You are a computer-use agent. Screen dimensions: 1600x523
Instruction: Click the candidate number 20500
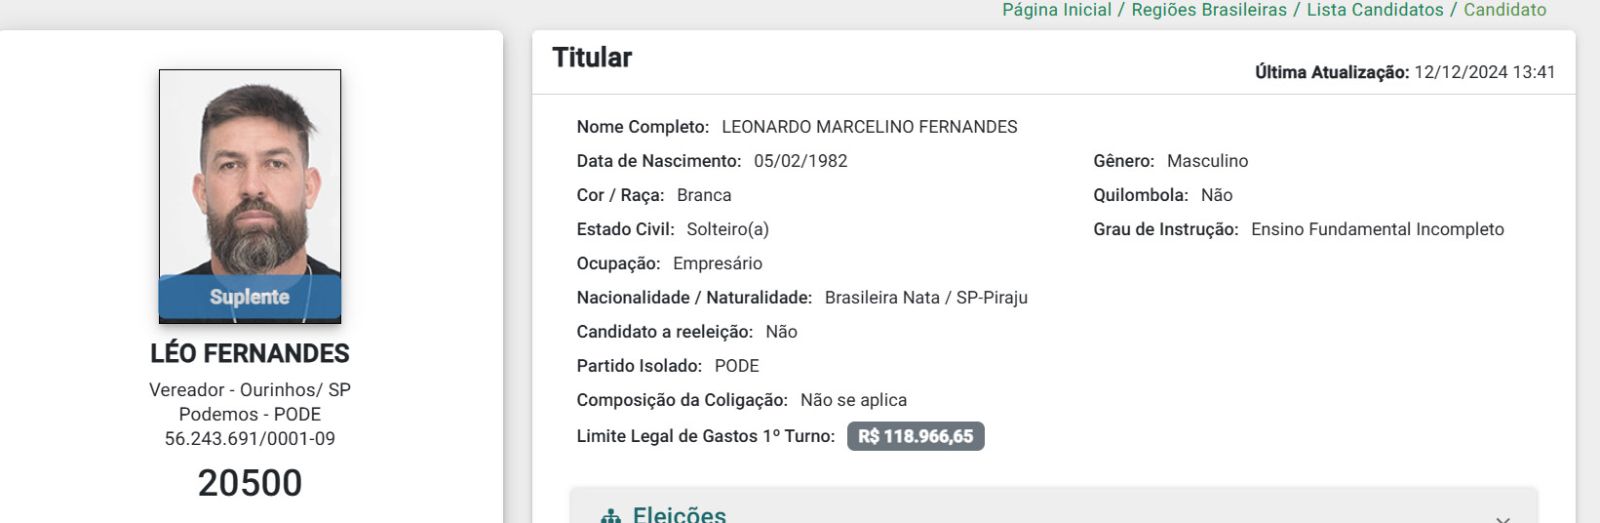250,483
